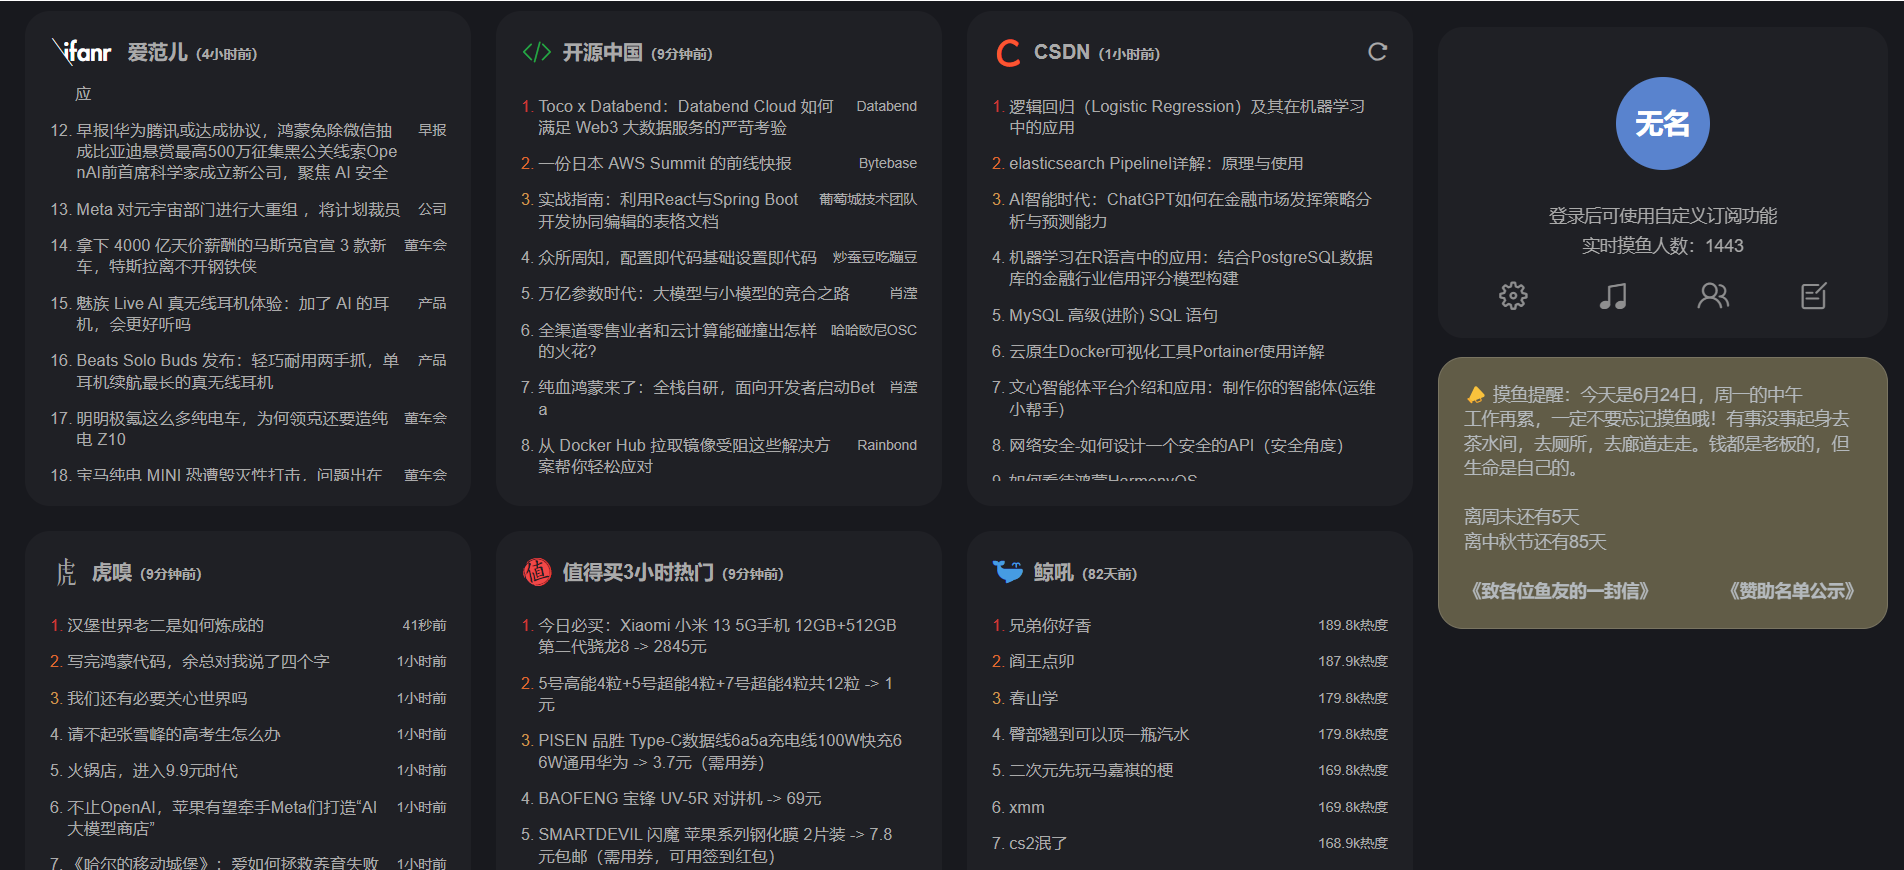Open 5号高能4粒 battery deal

(x=715, y=694)
